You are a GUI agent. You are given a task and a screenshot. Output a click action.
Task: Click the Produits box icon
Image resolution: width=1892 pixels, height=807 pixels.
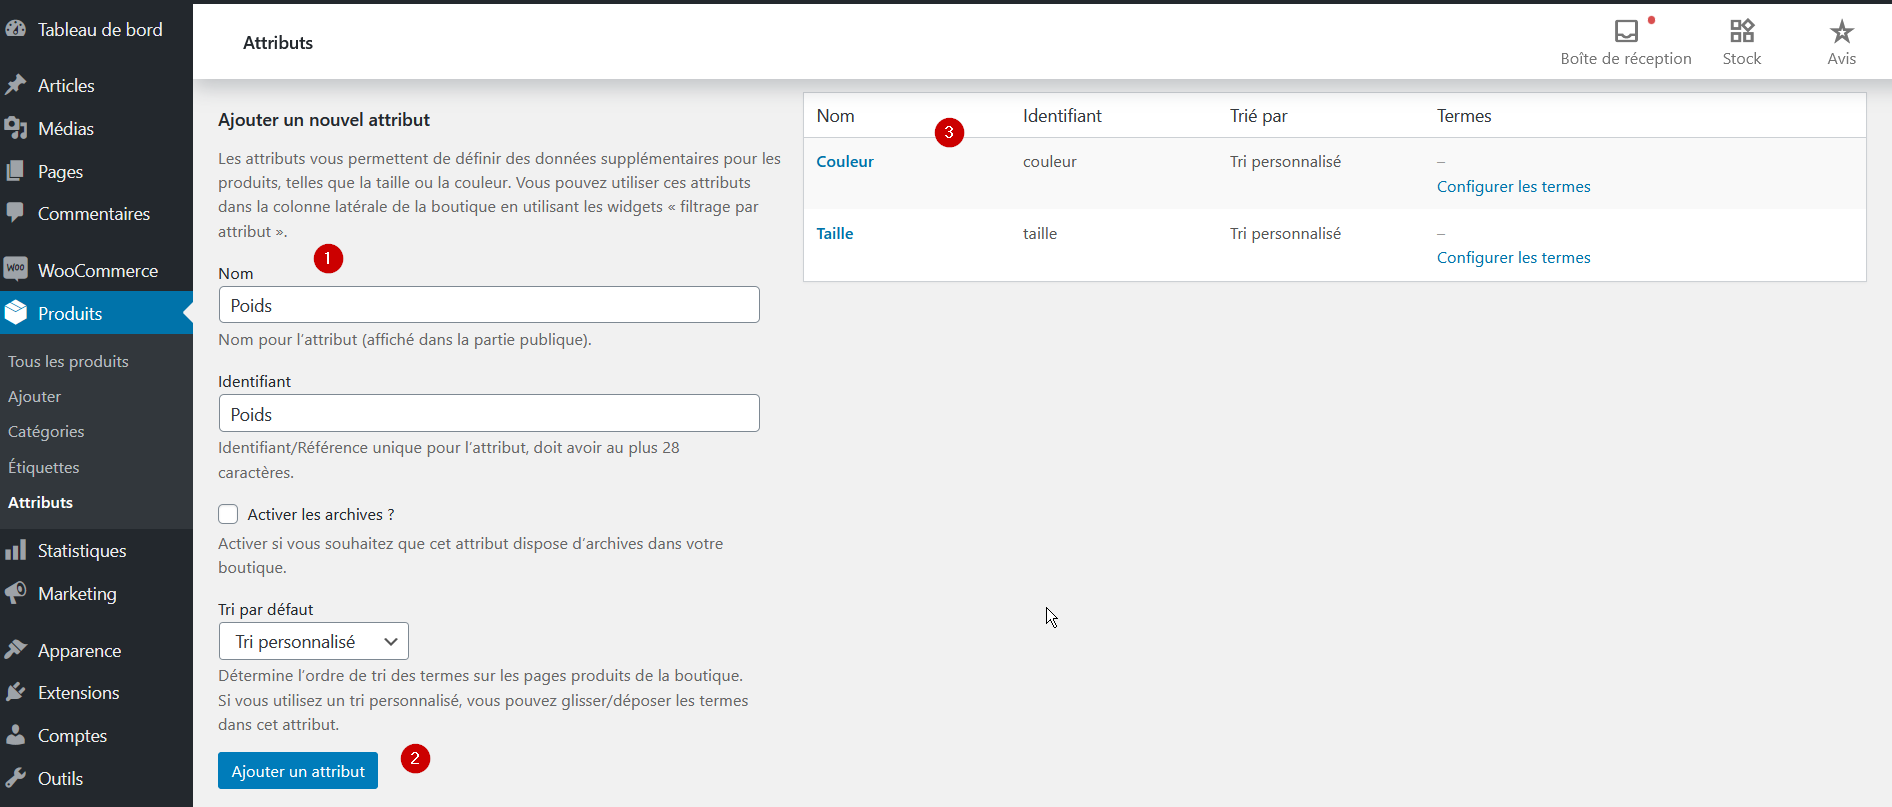click(x=16, y=313)
